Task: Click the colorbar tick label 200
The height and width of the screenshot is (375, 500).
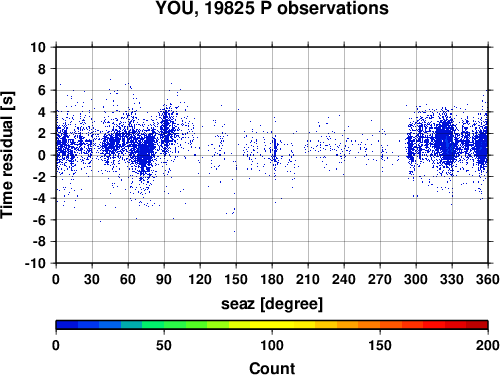Action: click(488, 345)
